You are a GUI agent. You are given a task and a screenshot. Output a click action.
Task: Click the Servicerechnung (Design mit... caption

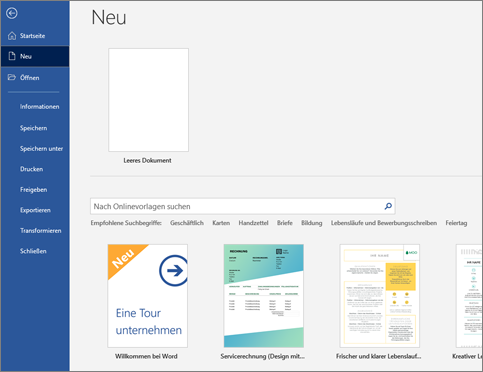[x=263, y=356]
